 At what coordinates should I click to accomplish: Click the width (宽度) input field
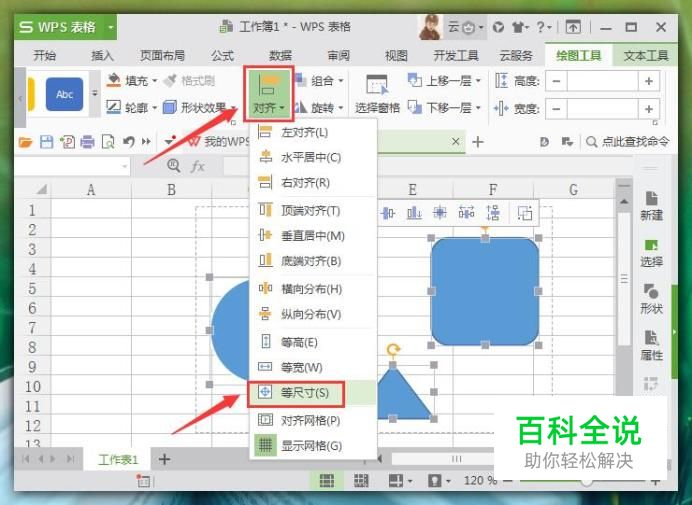click(x=603, y=109)
